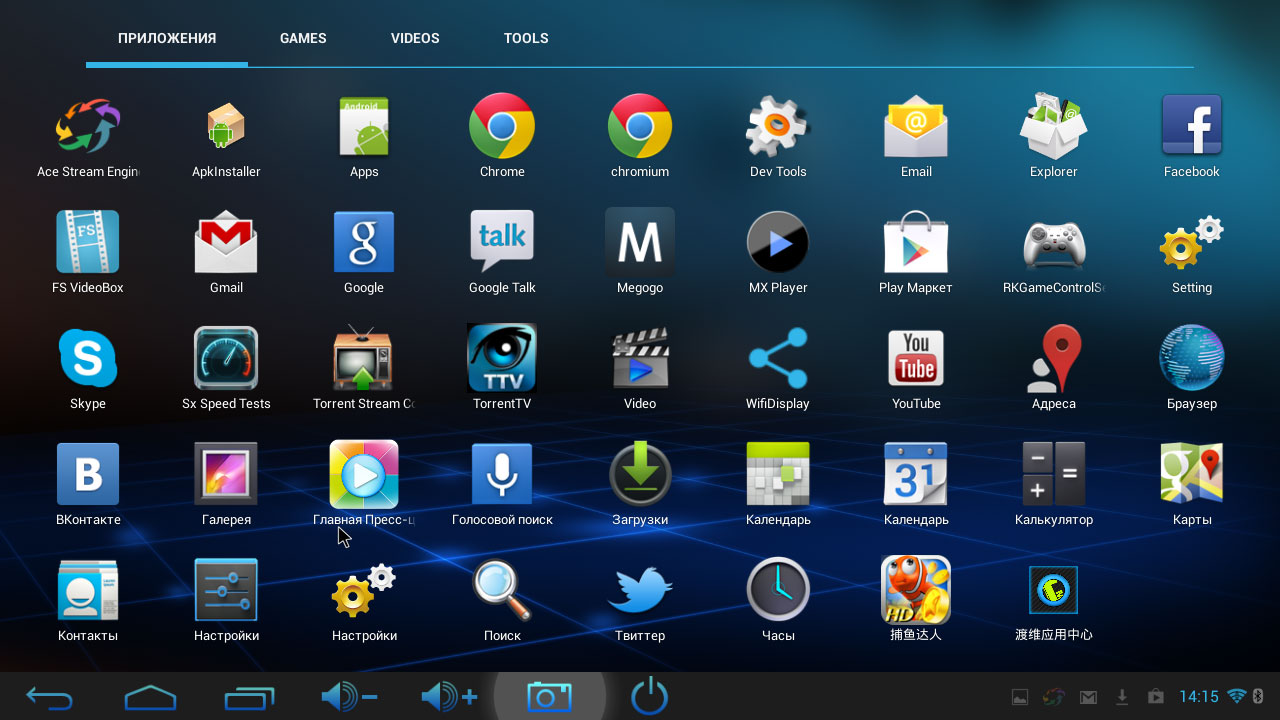Launch Калькулятор
The image size is (1280, 720).
coord(1054,474)
